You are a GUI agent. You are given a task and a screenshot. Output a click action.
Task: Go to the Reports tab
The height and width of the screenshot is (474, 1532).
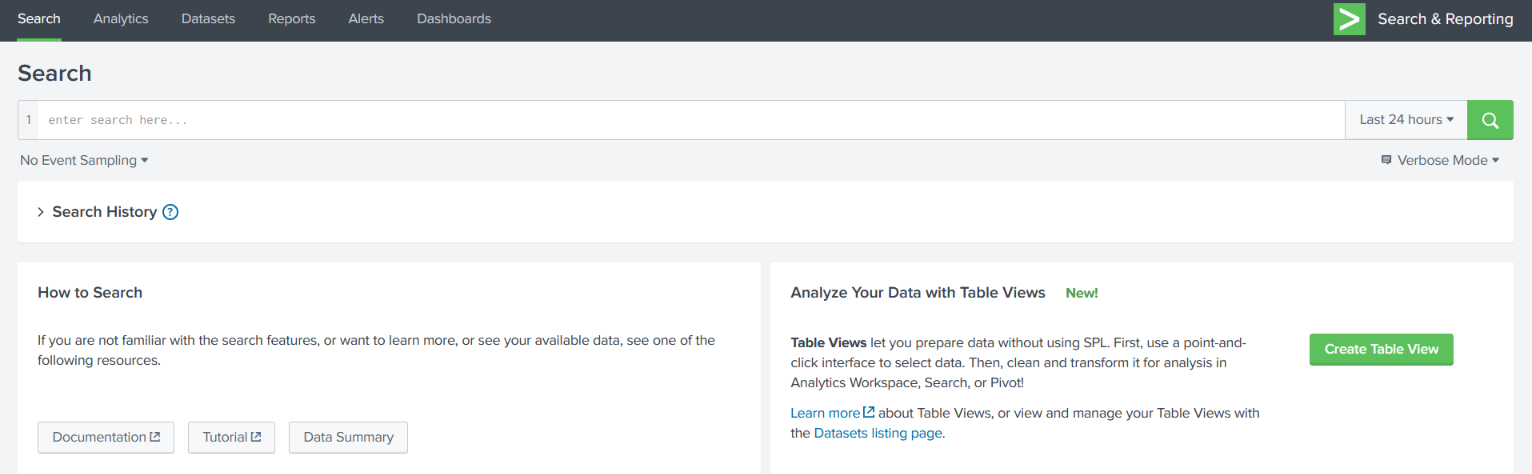[x=291, y=19]
